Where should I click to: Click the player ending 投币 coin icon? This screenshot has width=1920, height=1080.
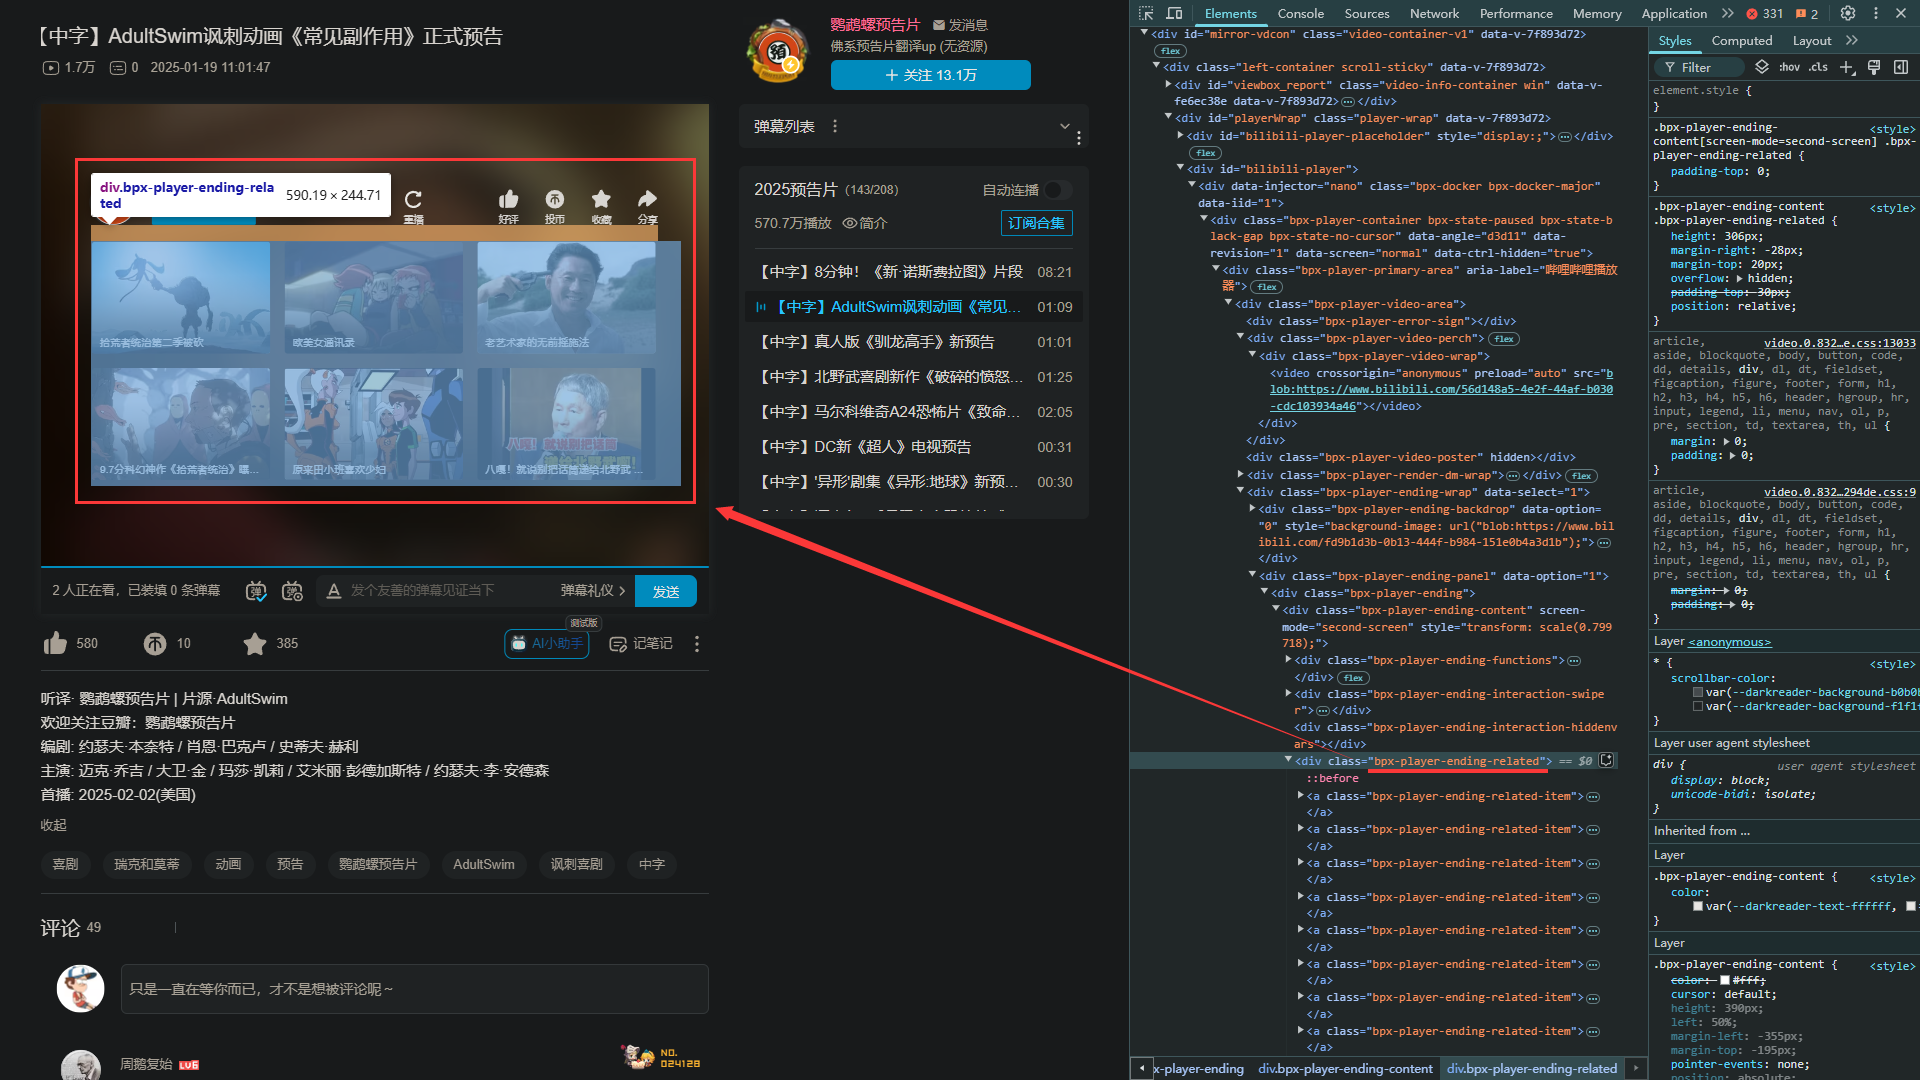click(x=554, y=205)
